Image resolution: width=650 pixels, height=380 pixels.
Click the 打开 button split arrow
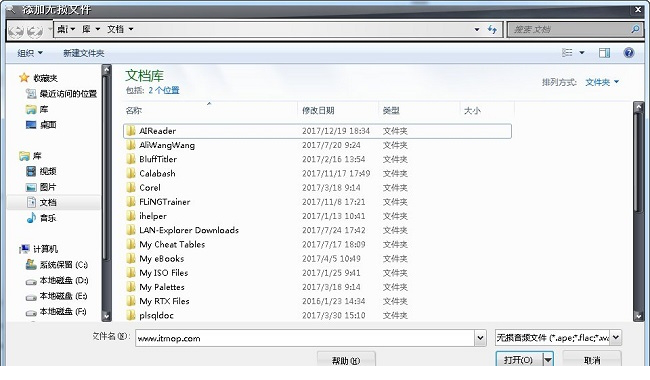[548, 360]
